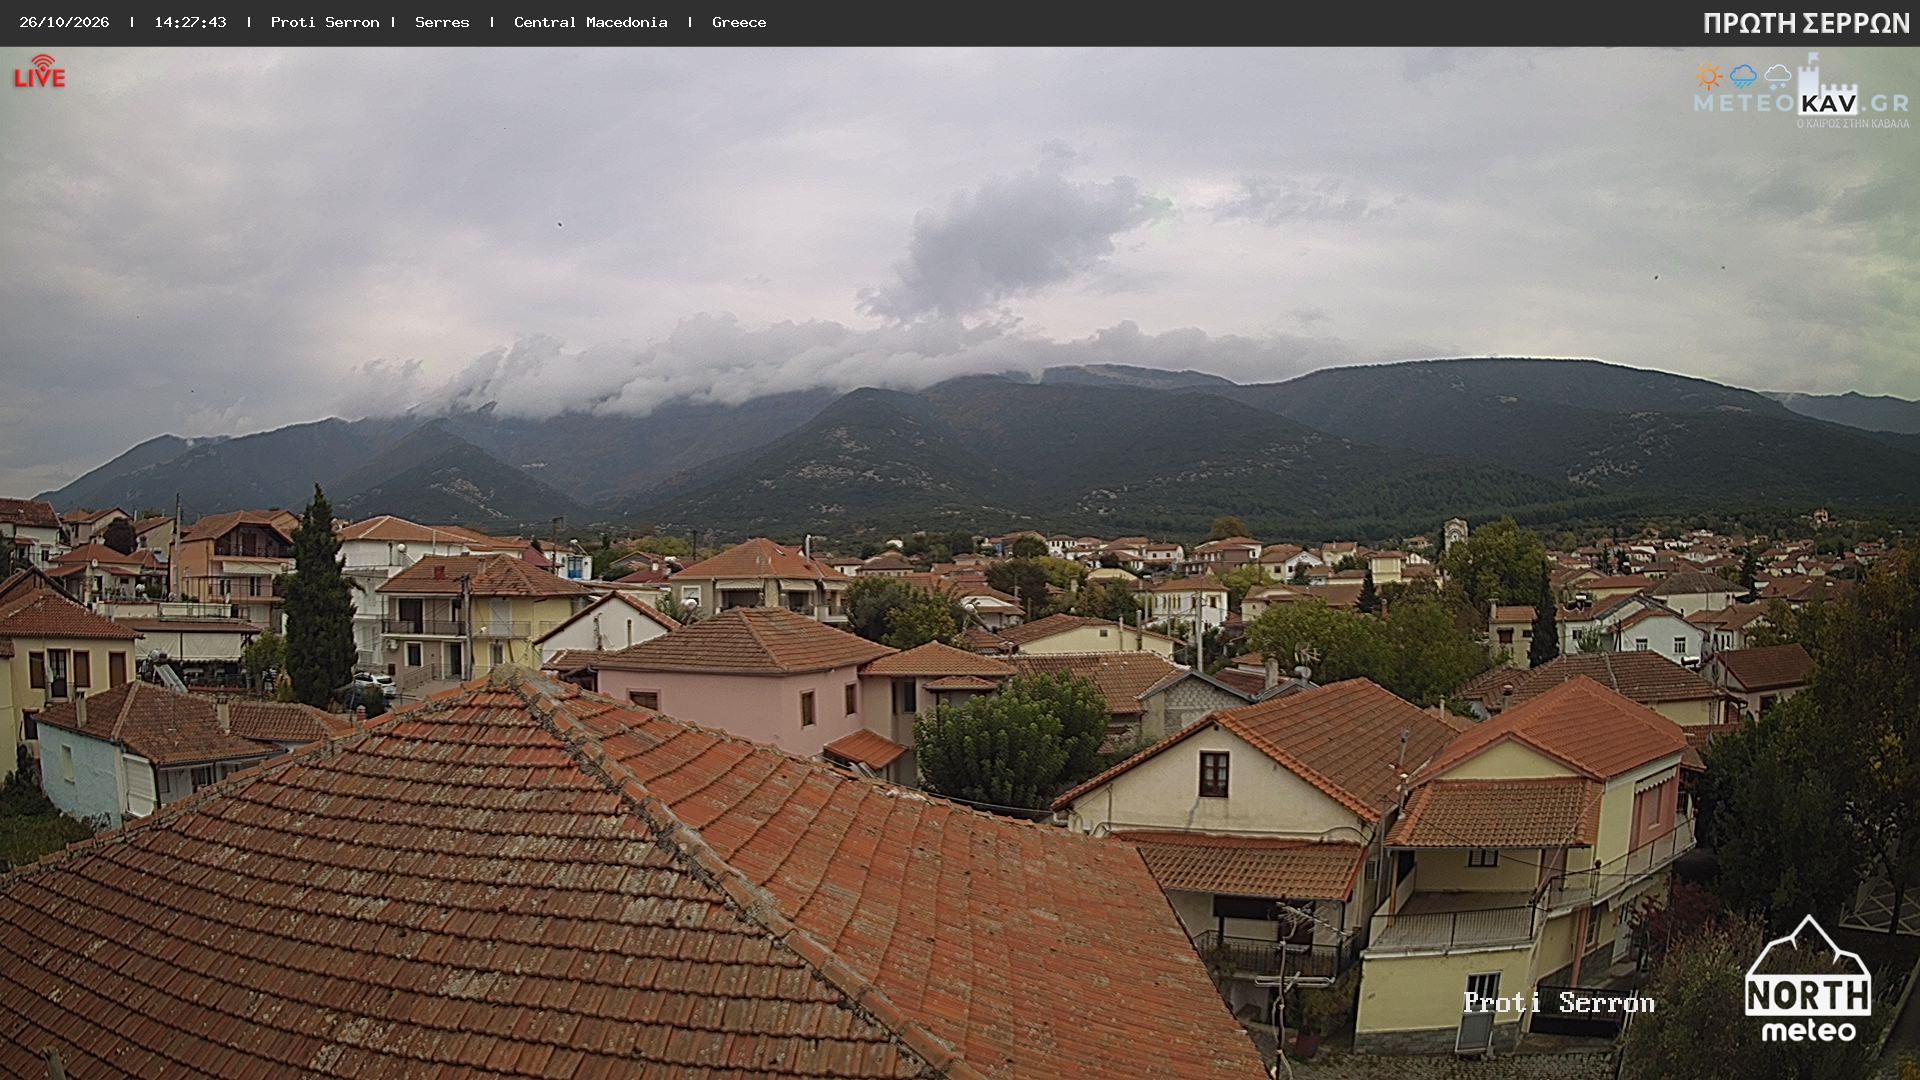Click 'Ο ΚΑΙΡΟΣ ΣΤΗΝ ΚΑΒΑΛΑ' tagline

[1853, 124]
